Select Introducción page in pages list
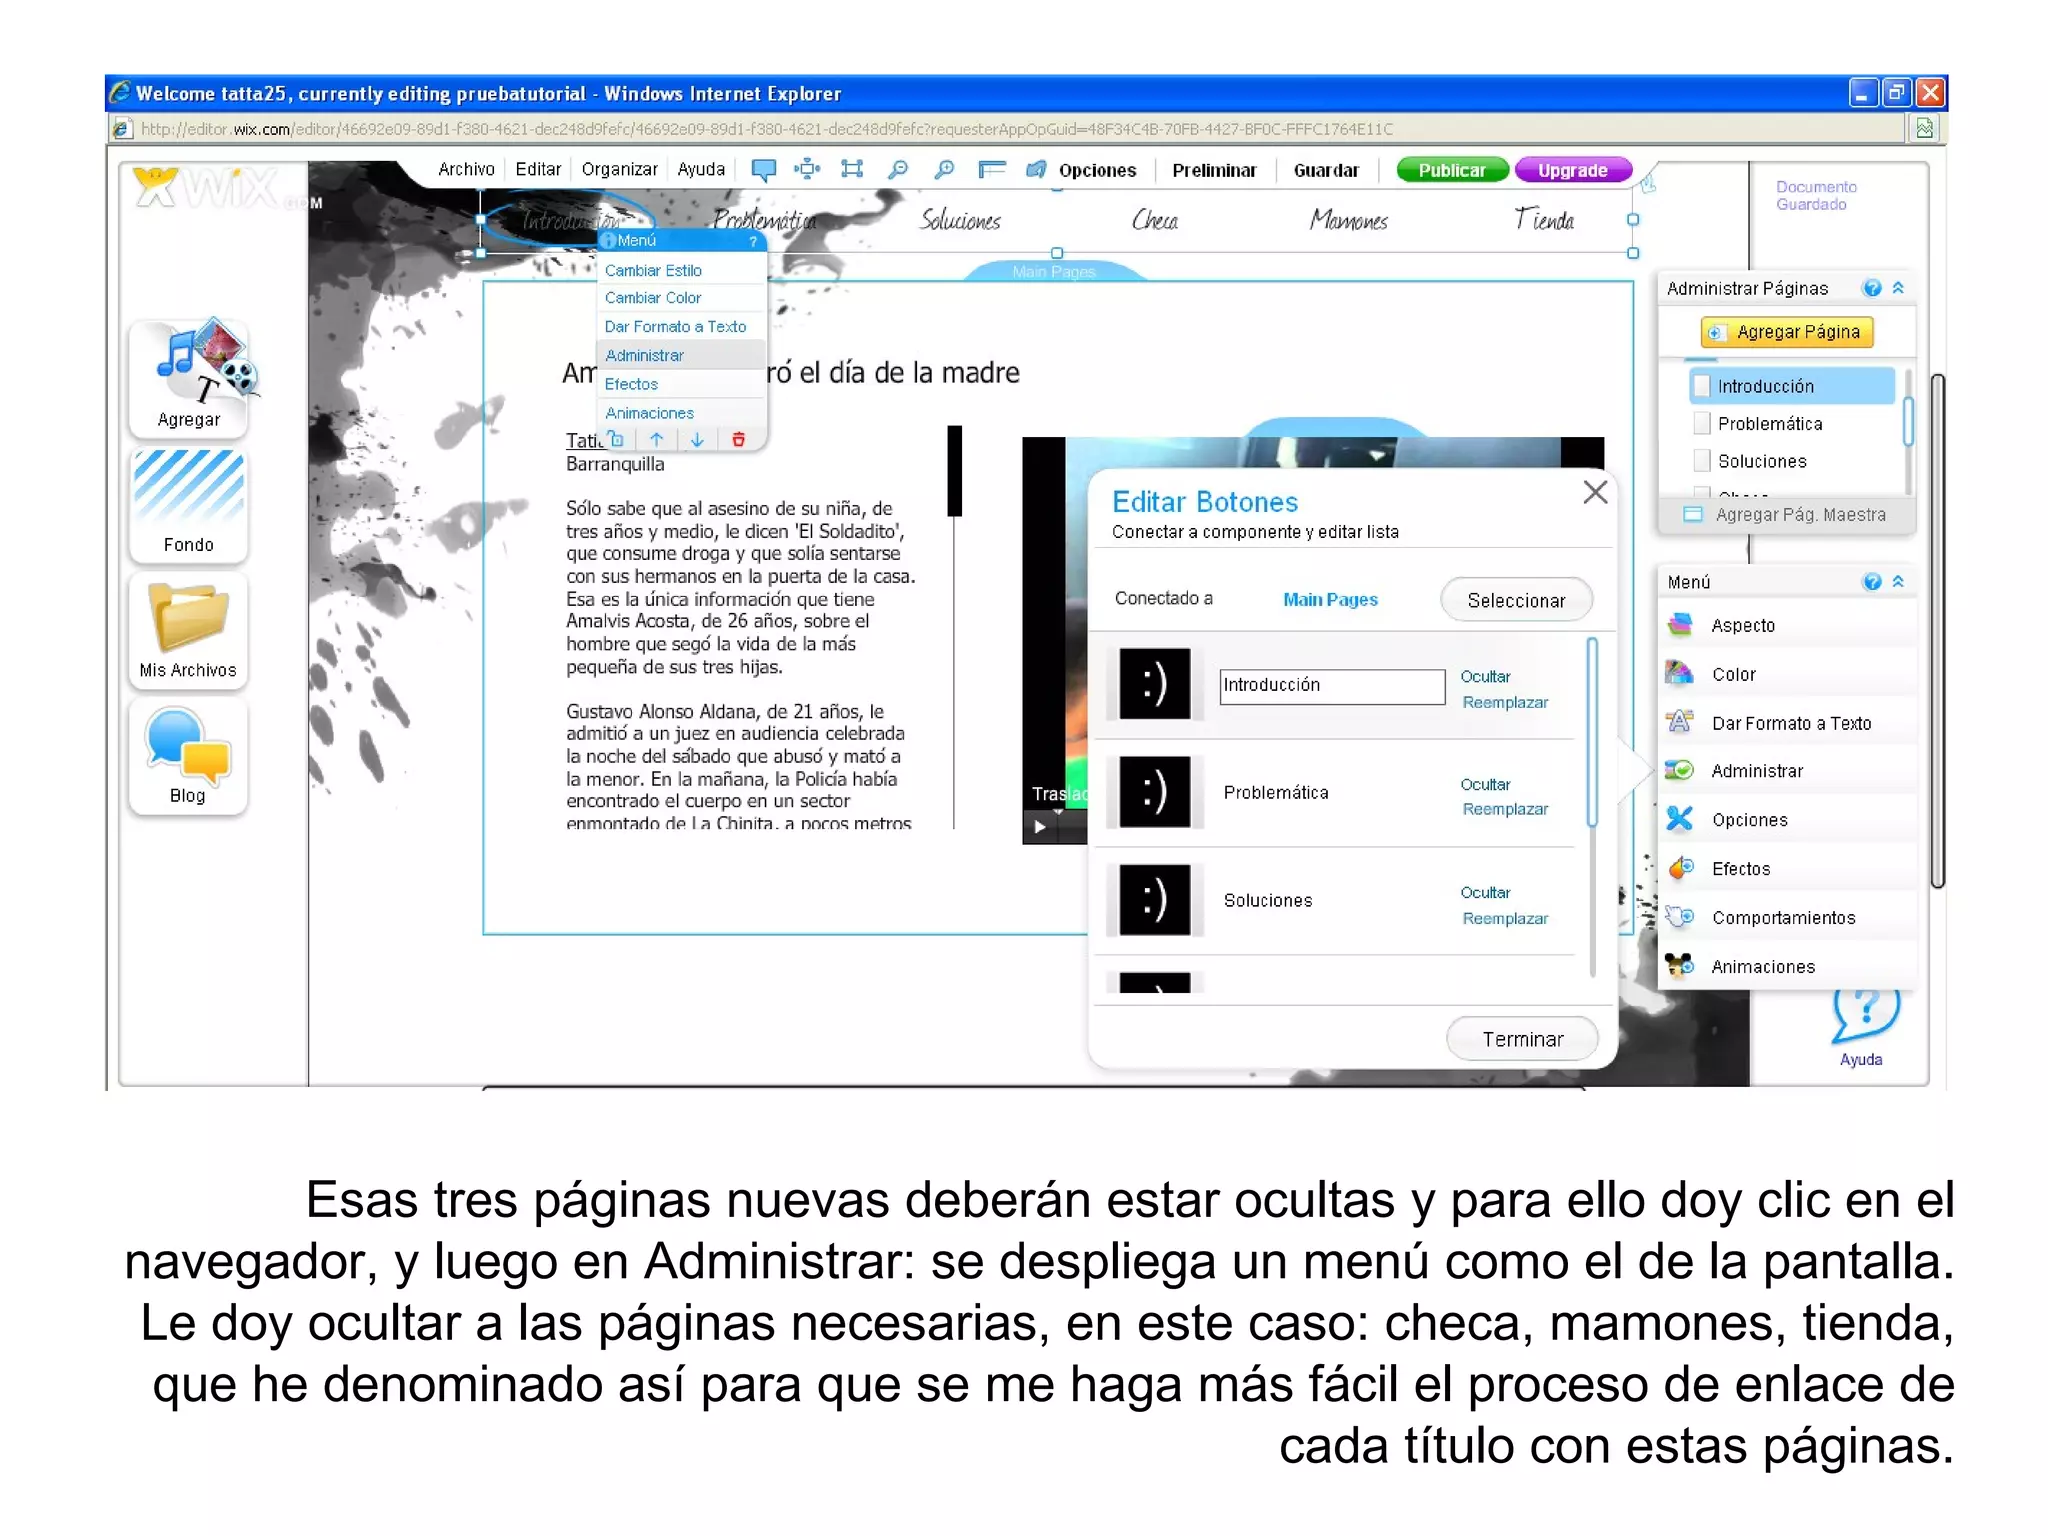Screen dimensions: 2048x1536 tap(1792, 386)
